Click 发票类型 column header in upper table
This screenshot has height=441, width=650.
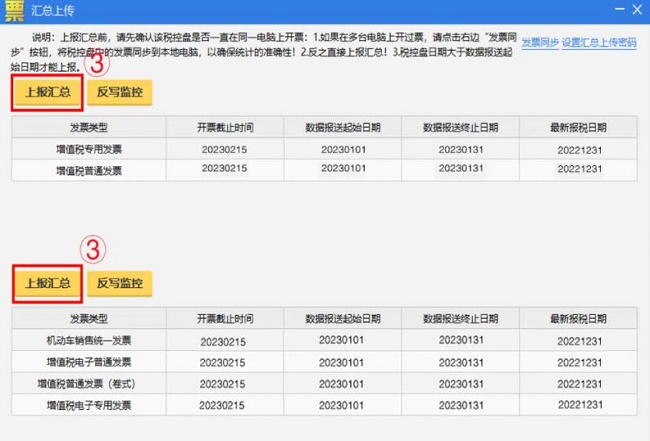coord(89,127)
